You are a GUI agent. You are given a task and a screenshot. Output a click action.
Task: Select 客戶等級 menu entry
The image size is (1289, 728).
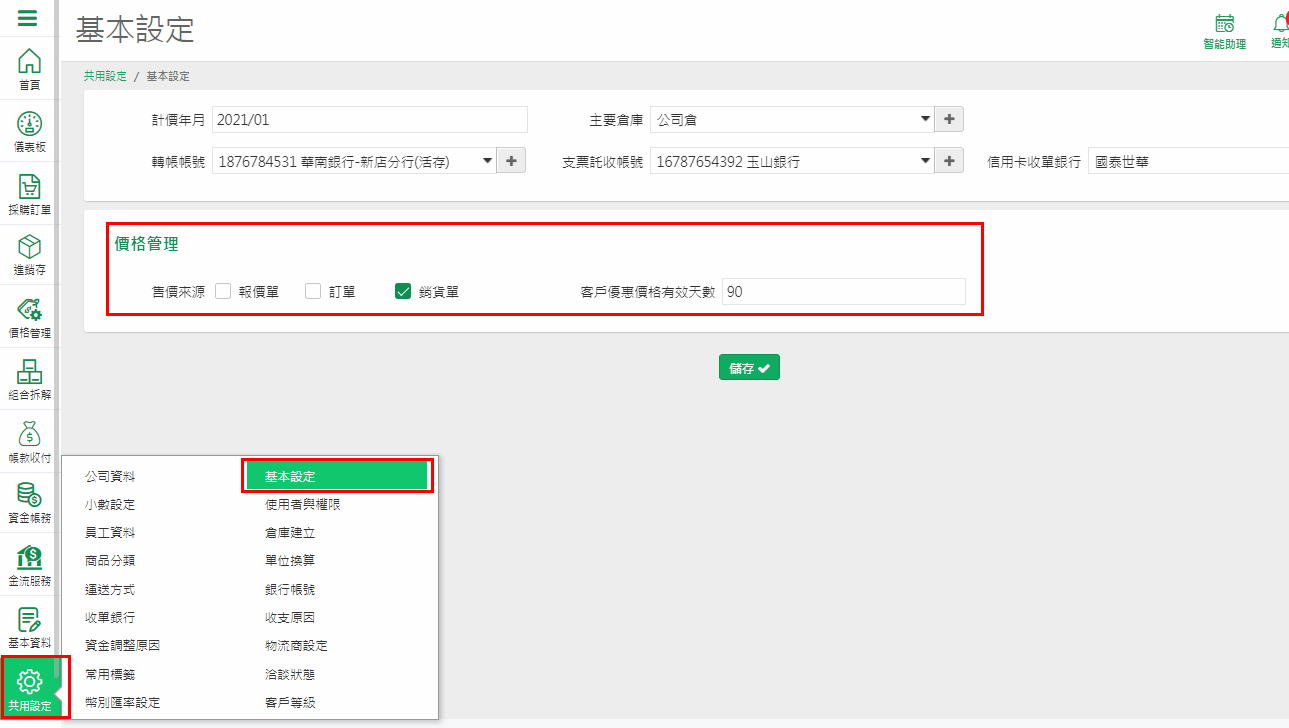coord(290,702)
